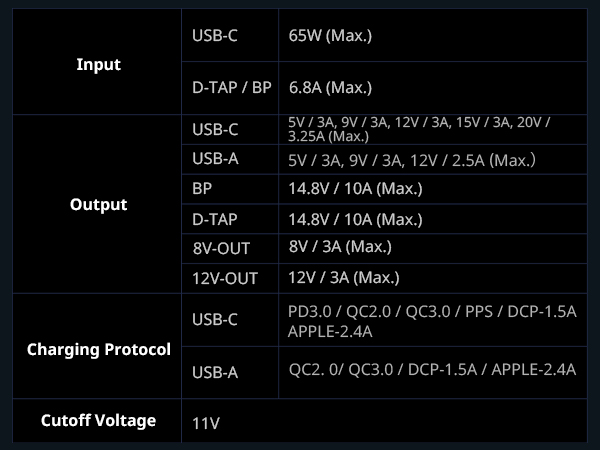Image resolution: width=600 pixels, height=450 pixels.
Task: Select the "65W (Max.)" value cell
Action: [x=329, y=36]
